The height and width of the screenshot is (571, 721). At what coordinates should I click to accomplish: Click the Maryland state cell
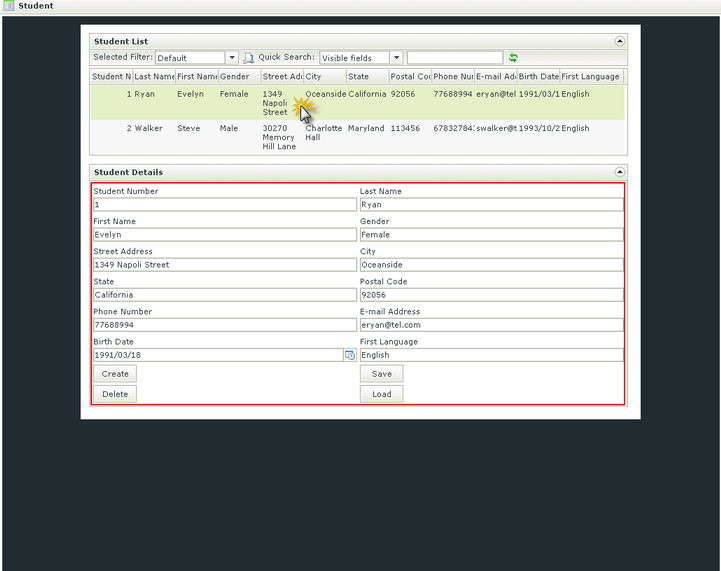point(366,128)
